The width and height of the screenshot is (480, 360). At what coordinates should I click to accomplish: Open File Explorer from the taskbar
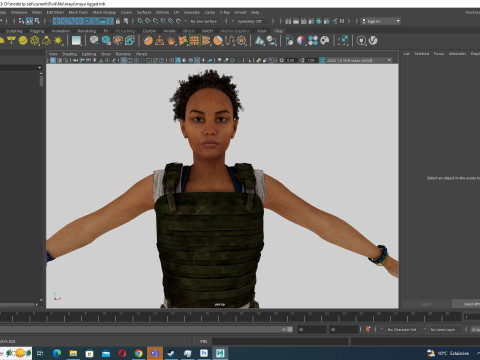coord(73,353)
